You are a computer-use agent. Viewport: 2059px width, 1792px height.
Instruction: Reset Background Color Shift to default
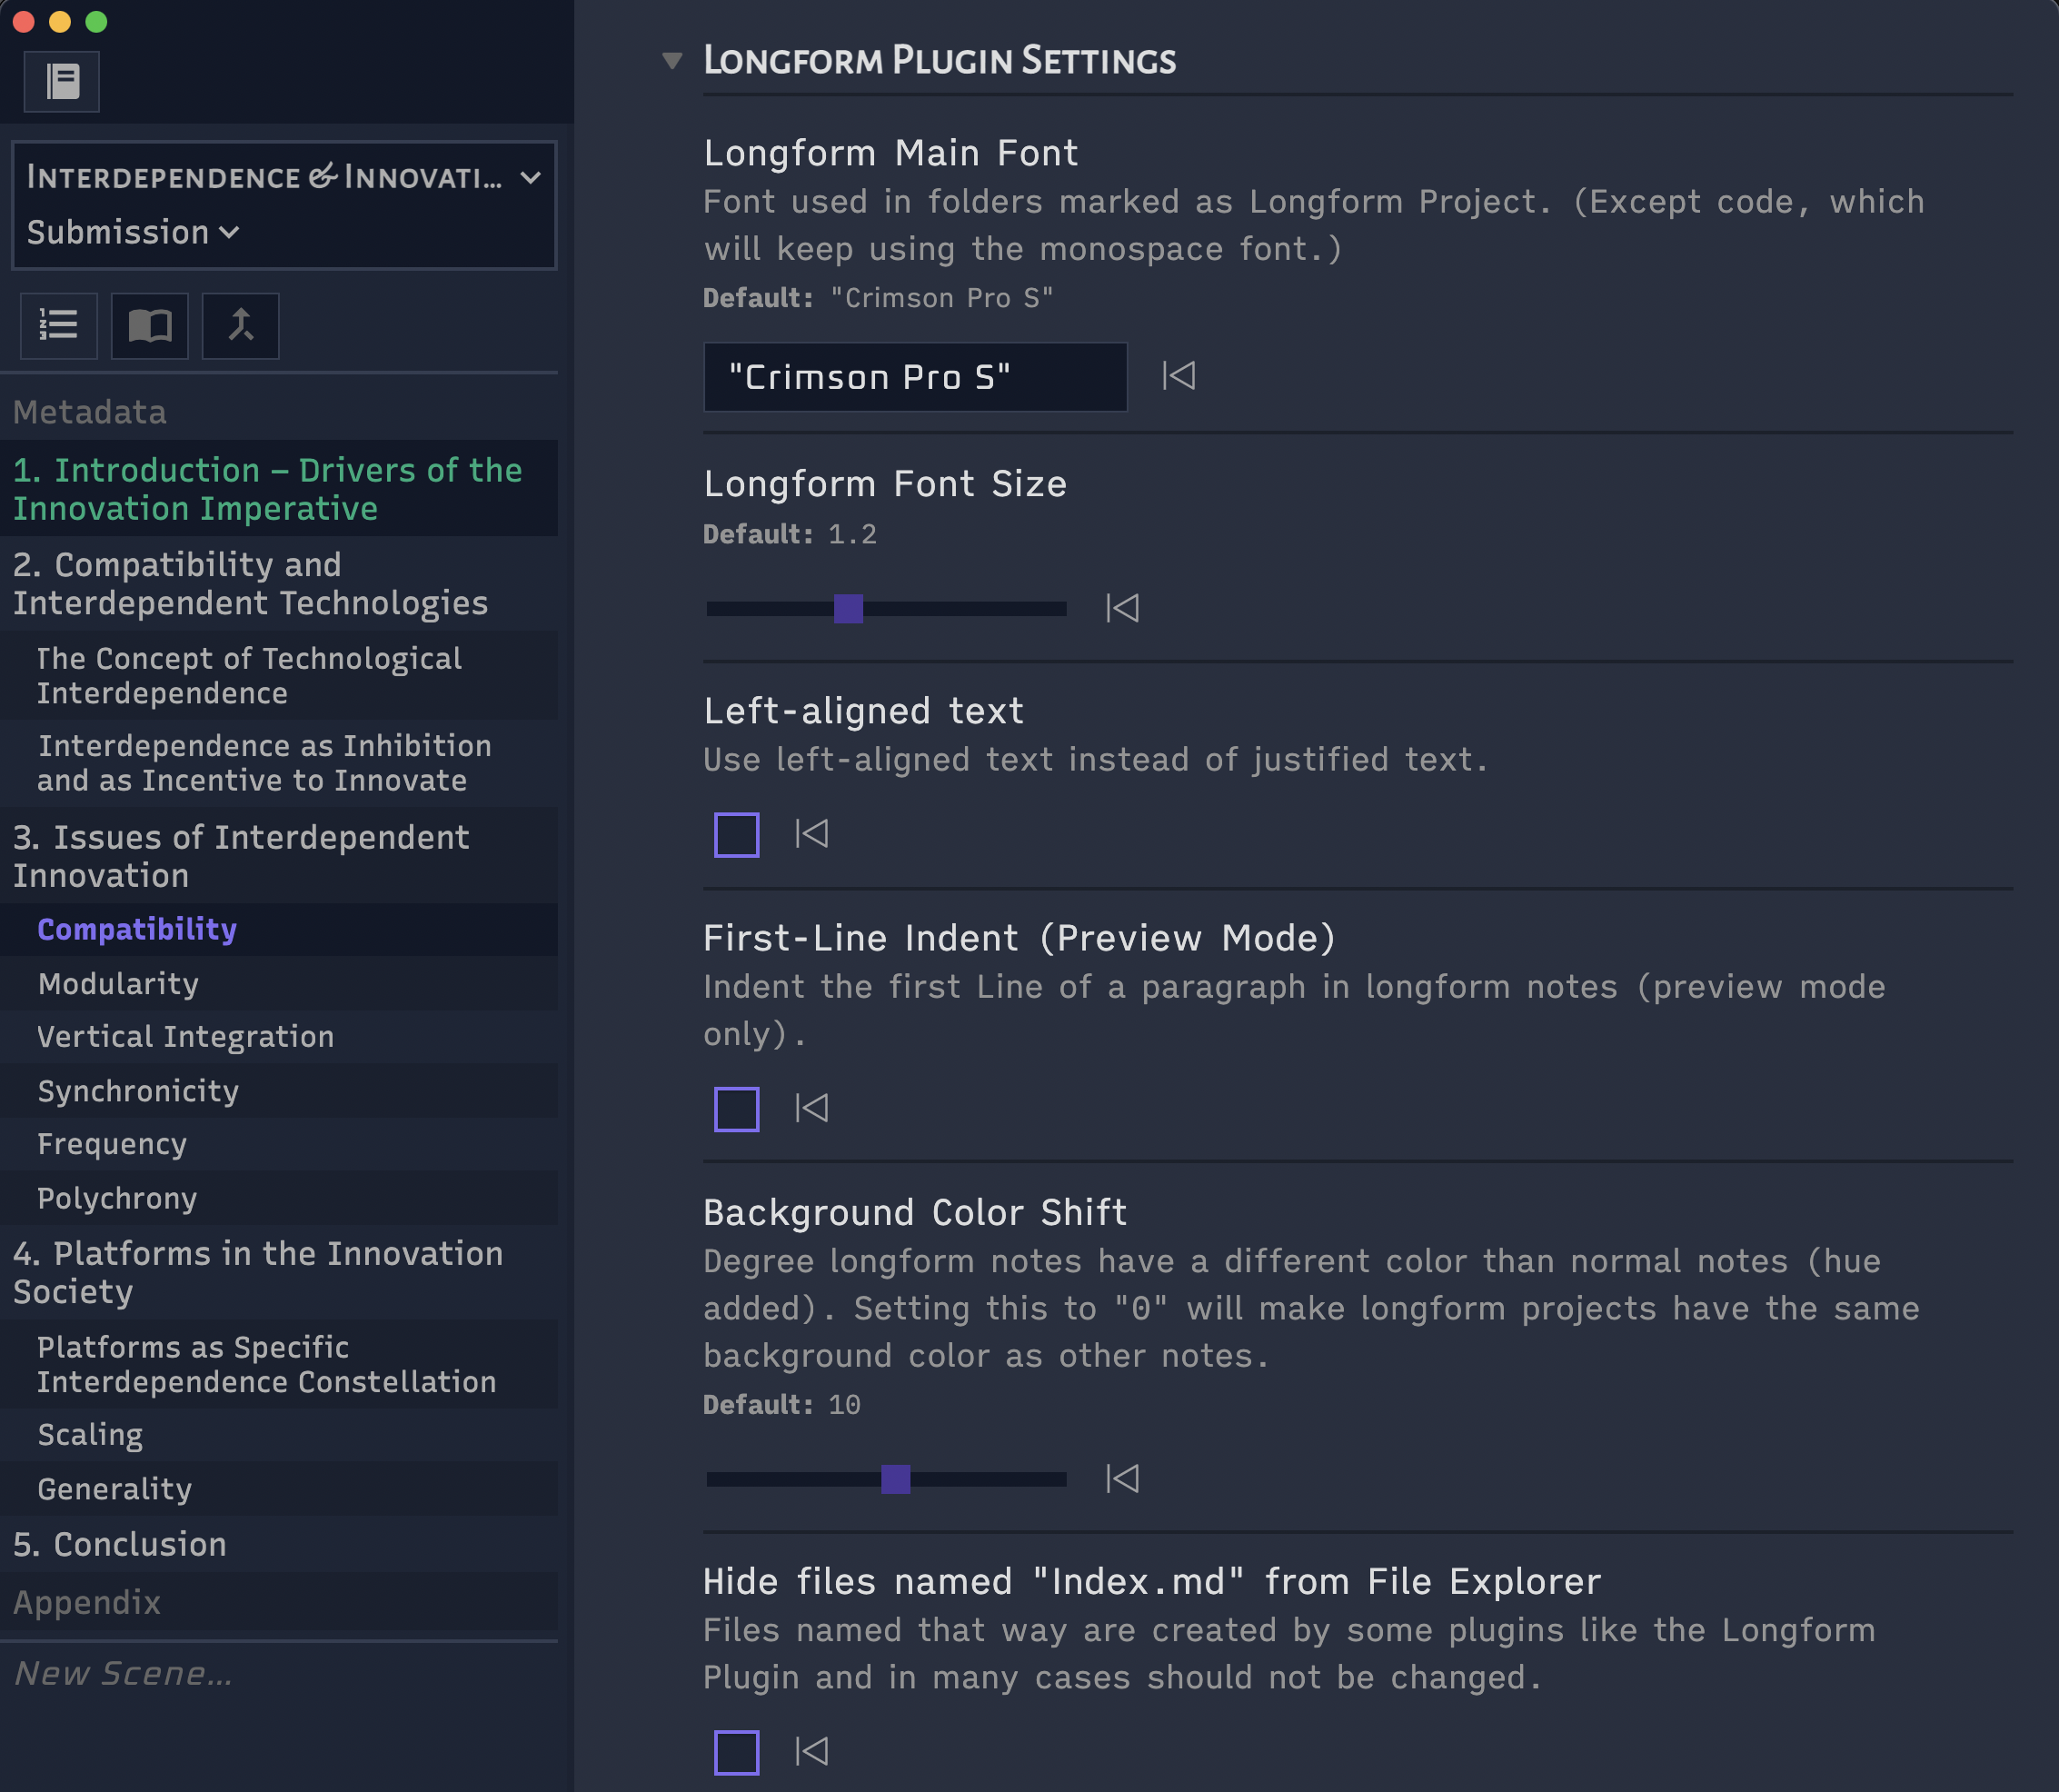tap(1122, 1479)
